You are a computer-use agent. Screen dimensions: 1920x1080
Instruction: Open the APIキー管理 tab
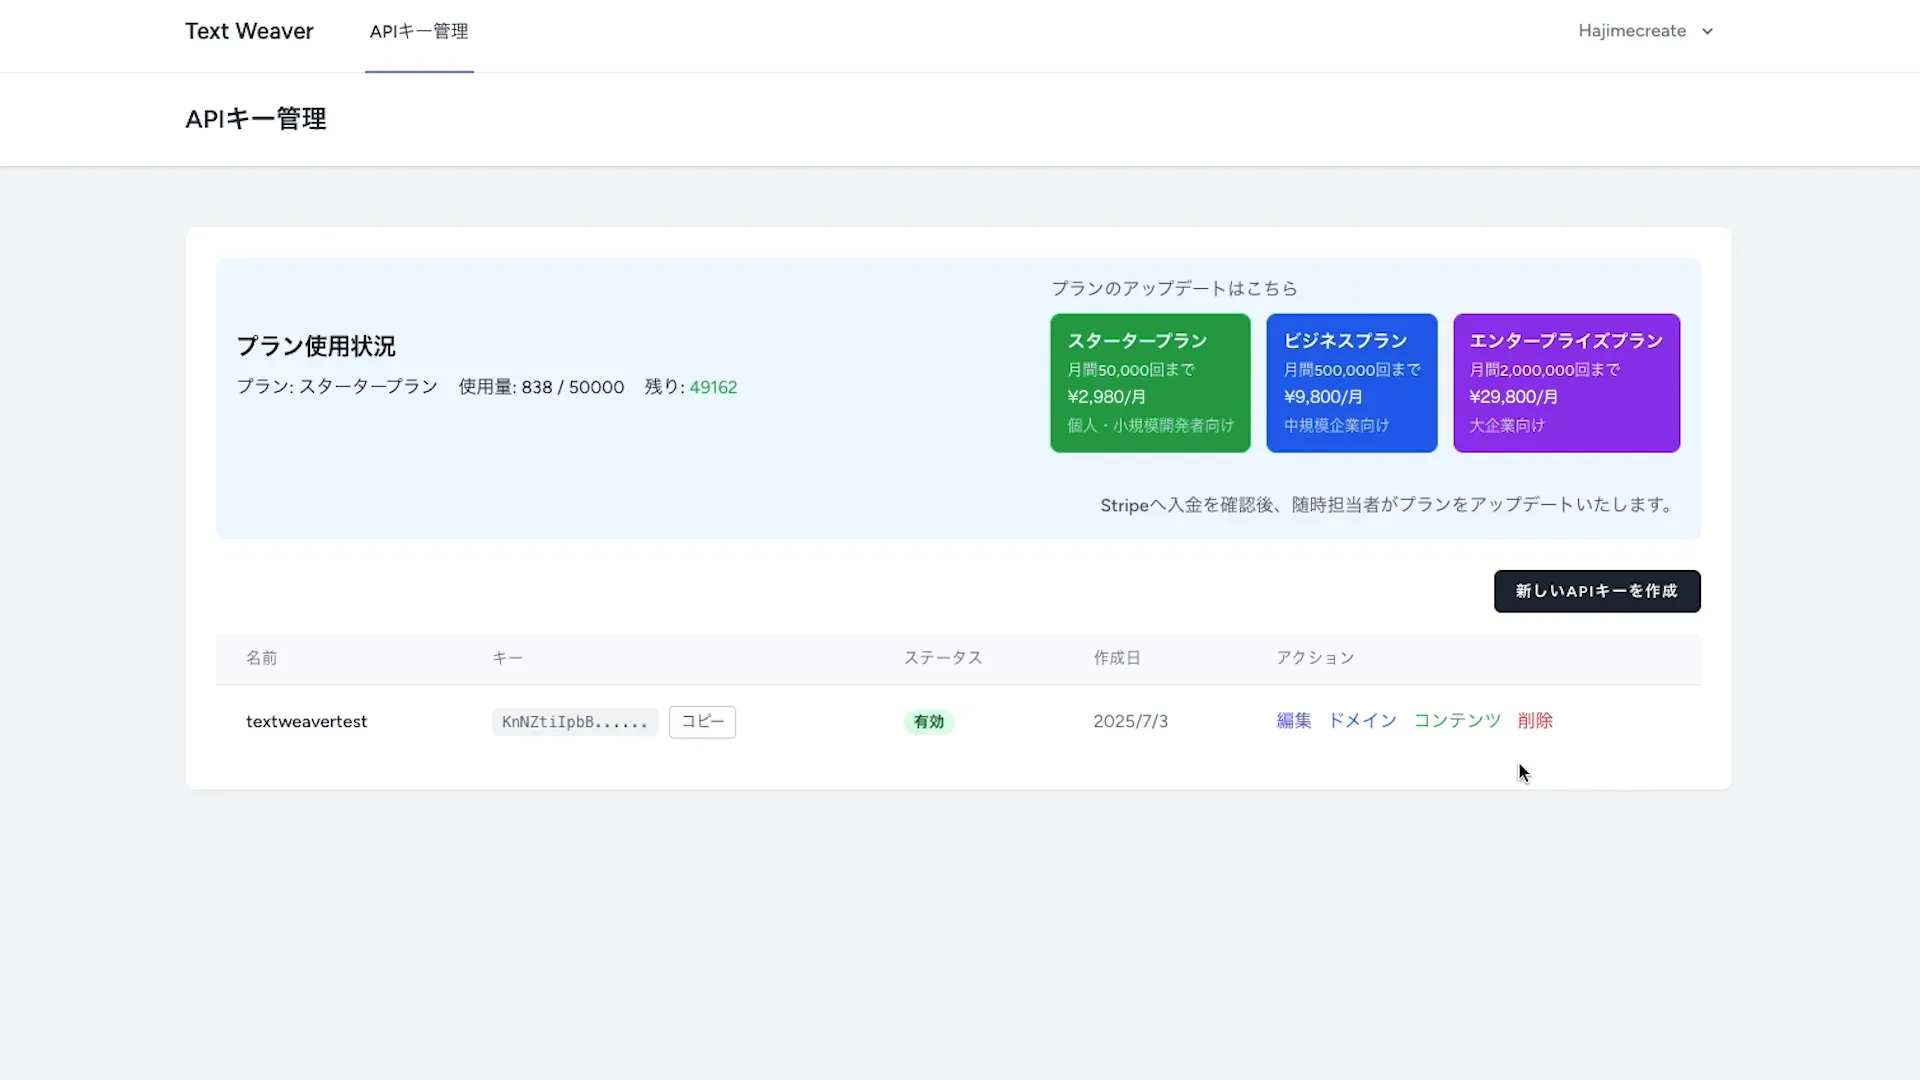(419, 31)
